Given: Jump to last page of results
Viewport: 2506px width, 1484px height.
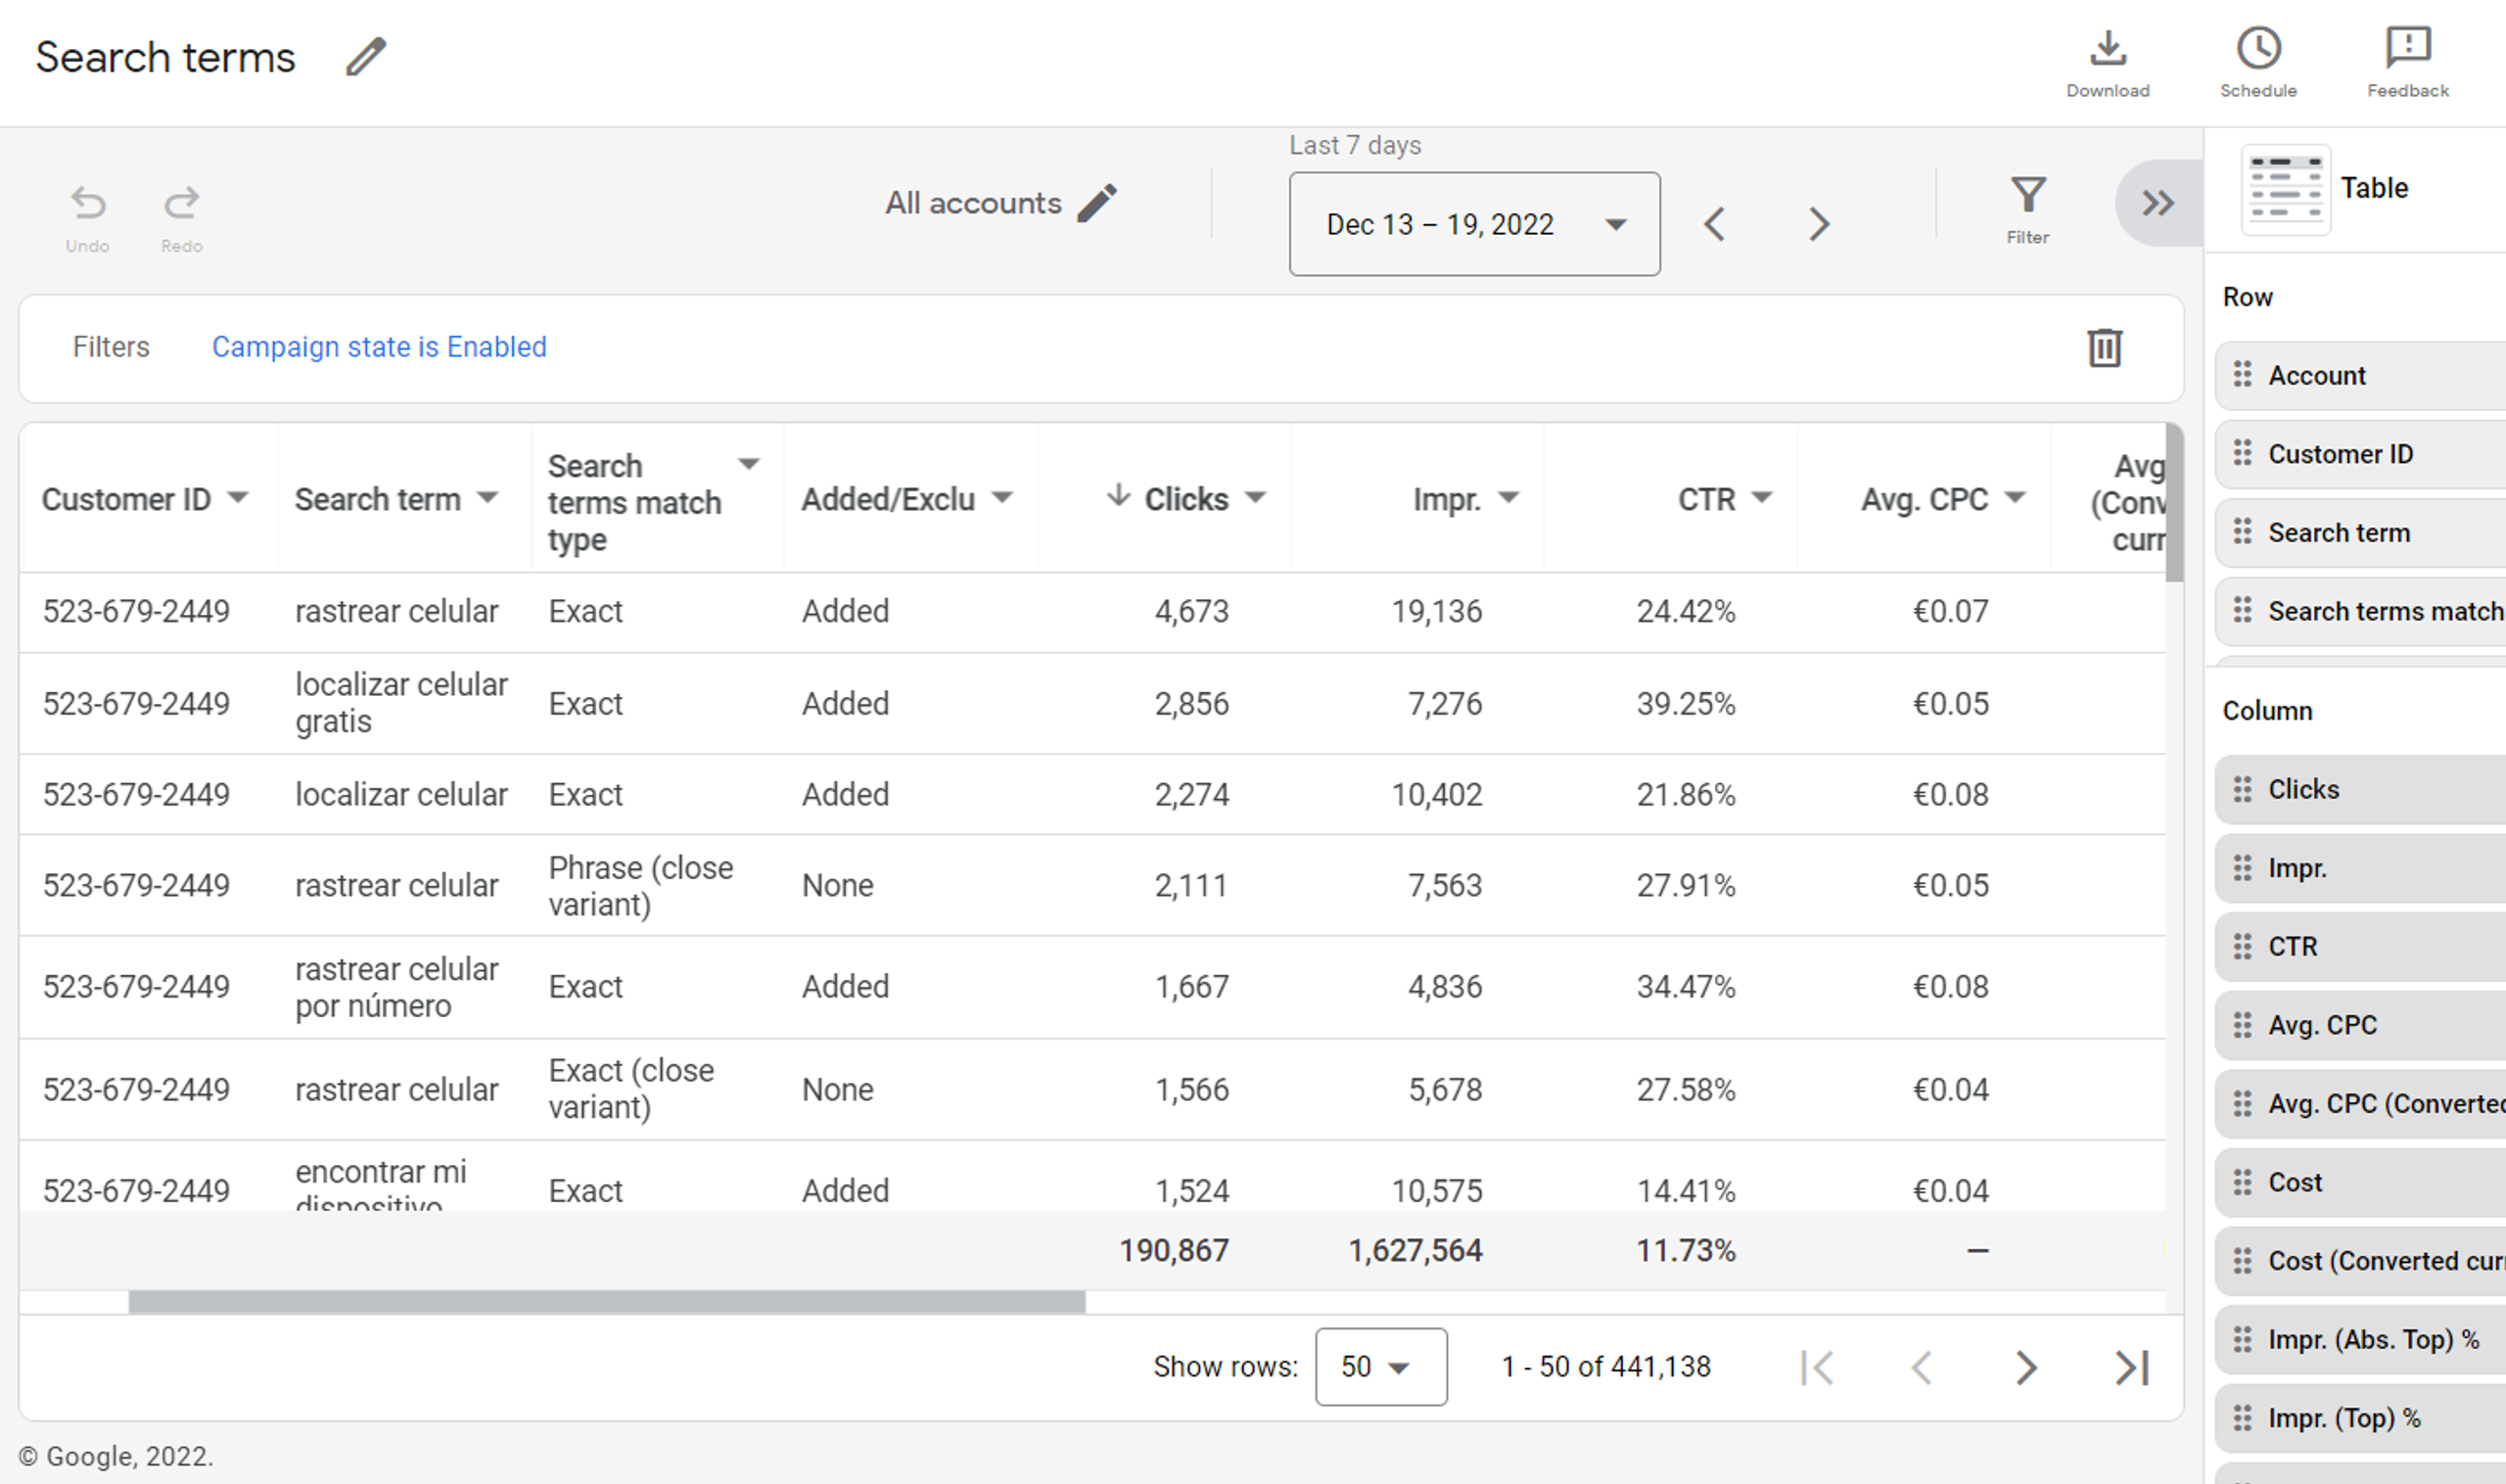Looking at the screenshot, I should click(2131, 1367).
